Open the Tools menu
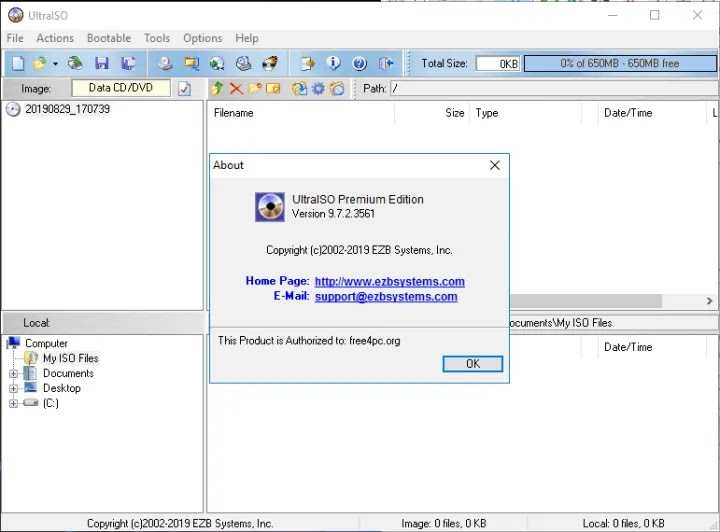The height and width of the screenshot is (532, 720). coord(157,38)
